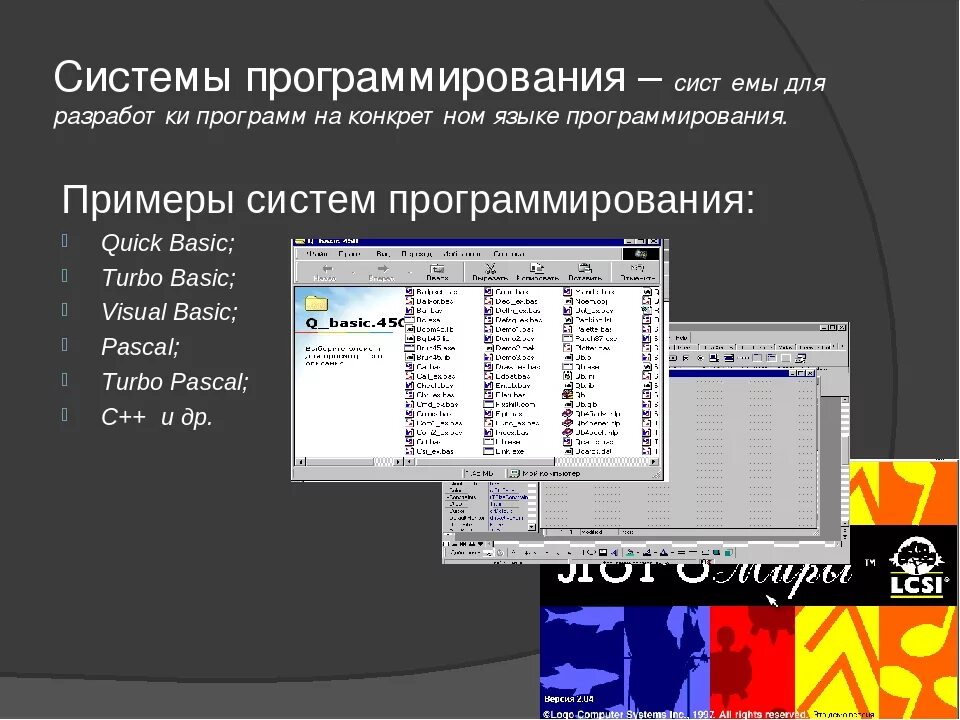960x720 pixels.
Task: Click the right scroll arrow of Explorer's left pane
Action: pyautogui.click(x=399, y=462)
